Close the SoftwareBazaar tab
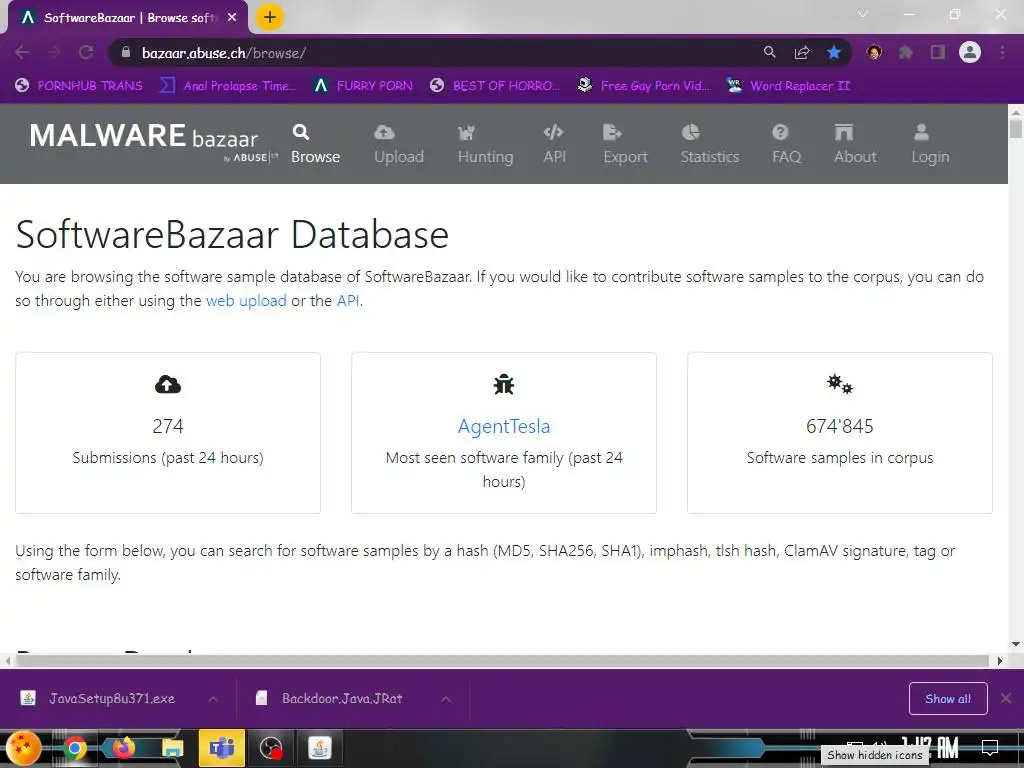 click(x=232, y=18)
